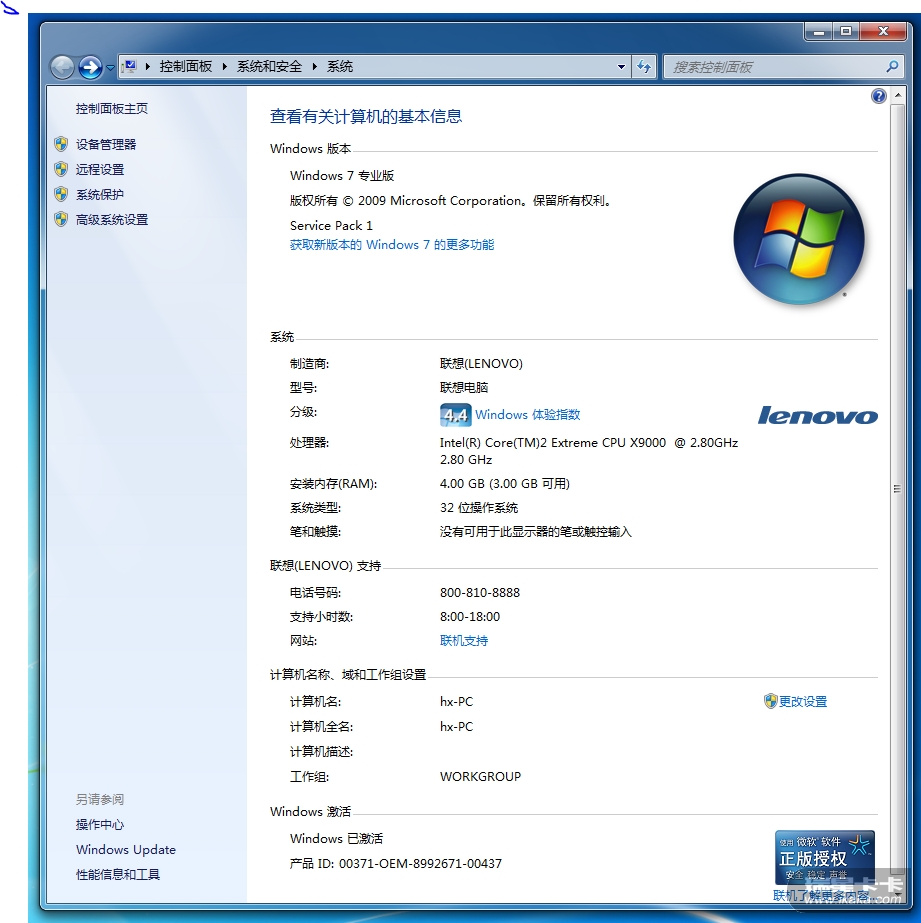Click the 计算机名 value hx-PC
Viewport: 921px width, 923px height.
[456, 702]
